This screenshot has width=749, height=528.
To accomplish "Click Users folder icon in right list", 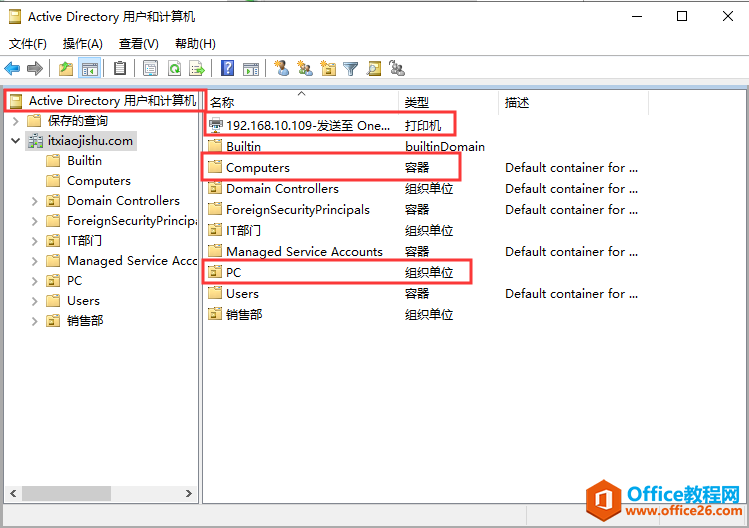I will pos(215,293).
